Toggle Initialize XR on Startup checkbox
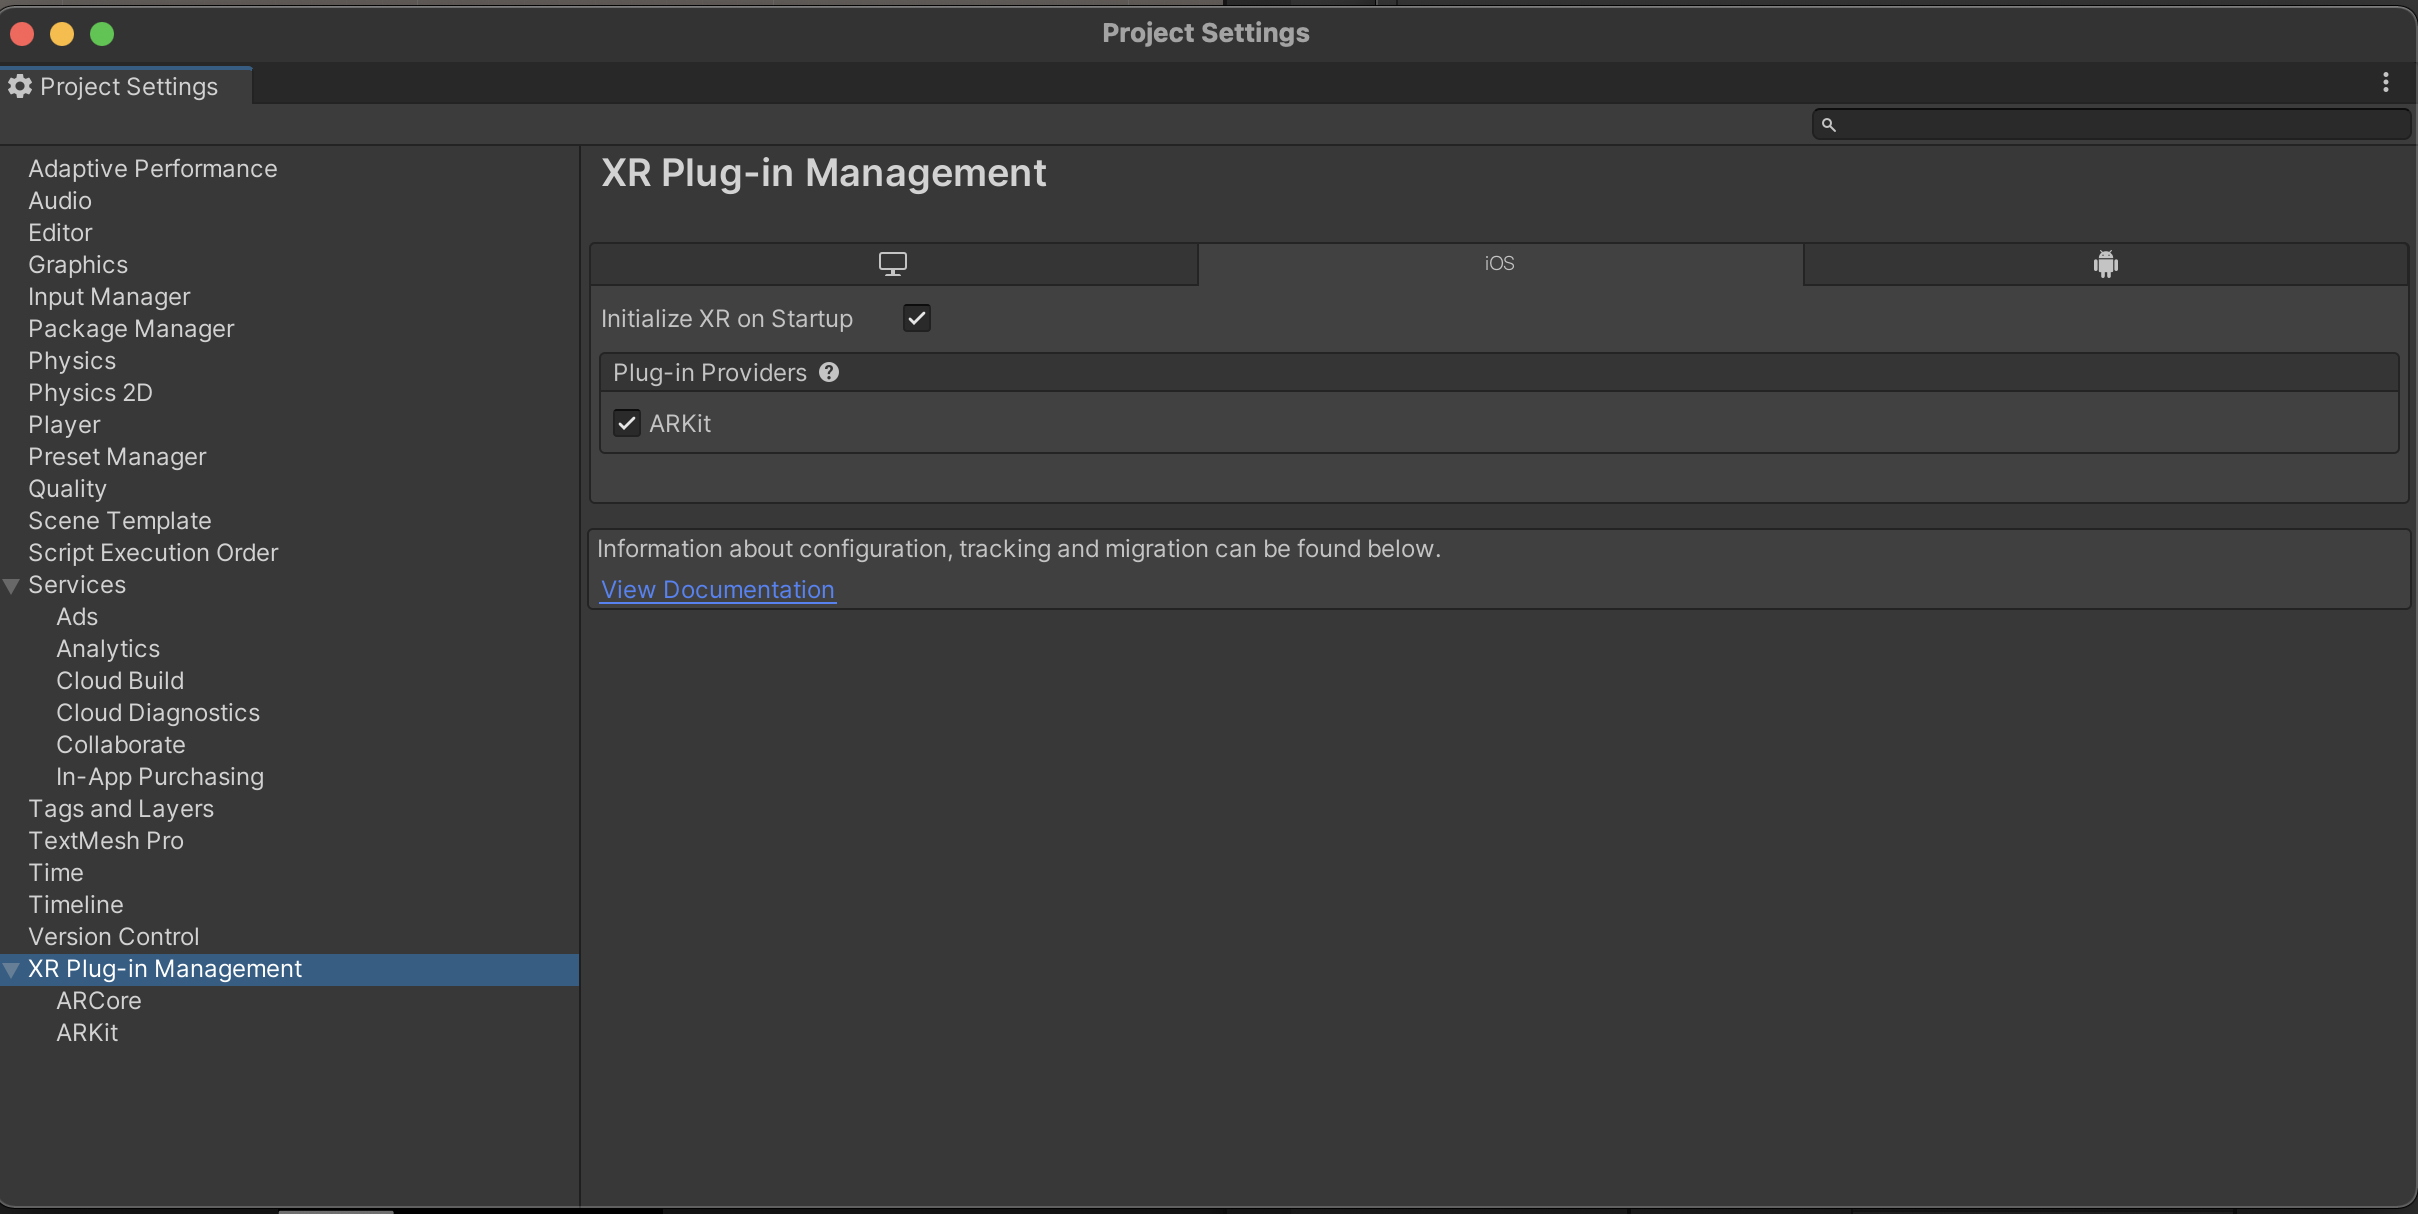The image size is (2418, 1214). pos(917,318)
